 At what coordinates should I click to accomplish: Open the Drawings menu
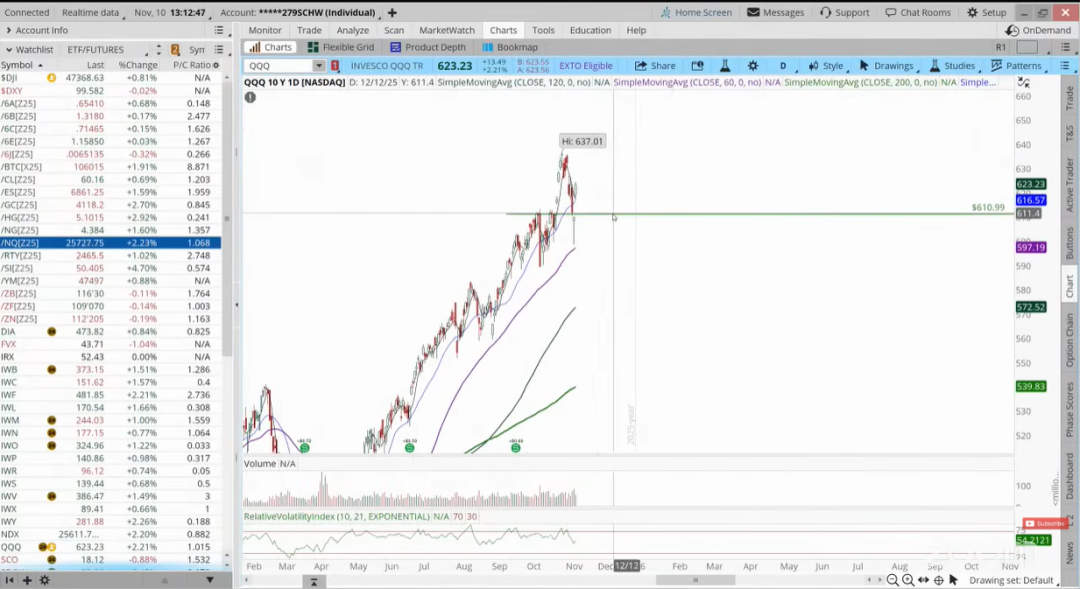coord(887,65)
